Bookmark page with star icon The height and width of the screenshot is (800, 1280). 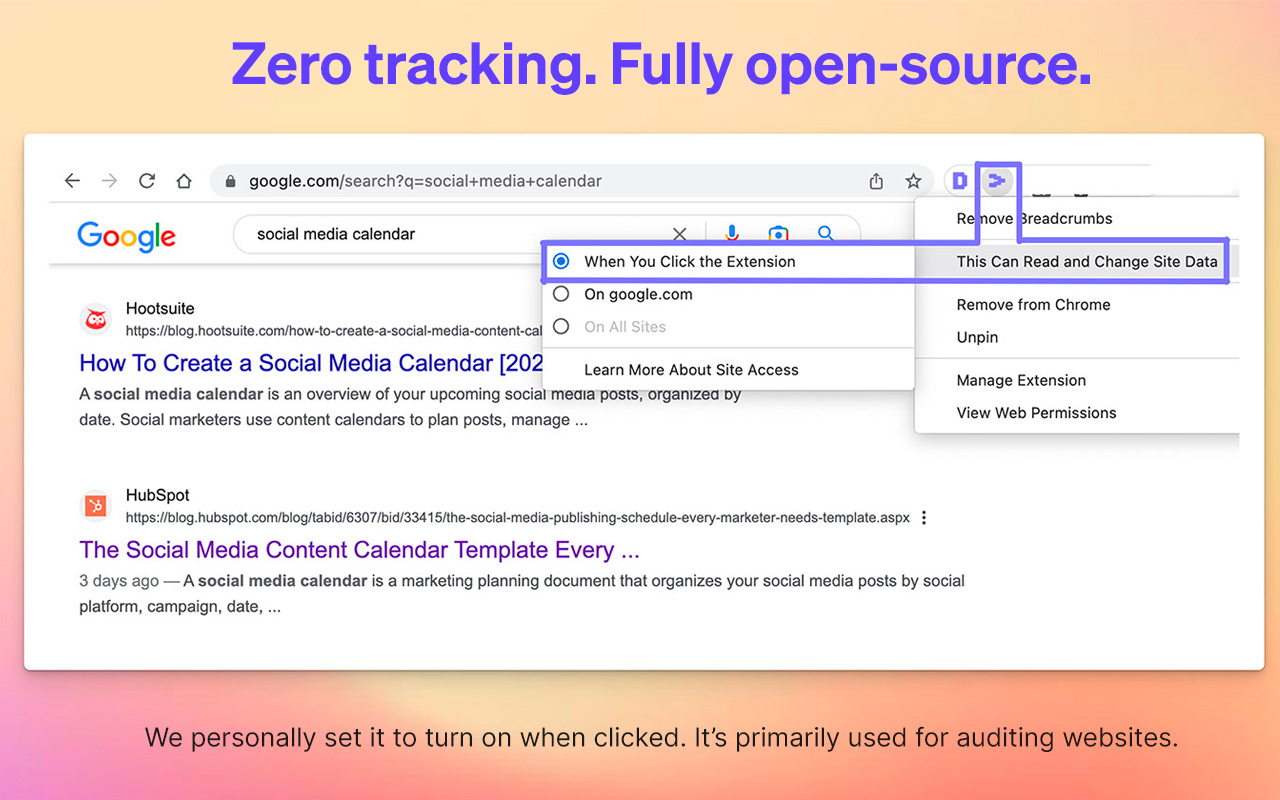click(913, 181)
